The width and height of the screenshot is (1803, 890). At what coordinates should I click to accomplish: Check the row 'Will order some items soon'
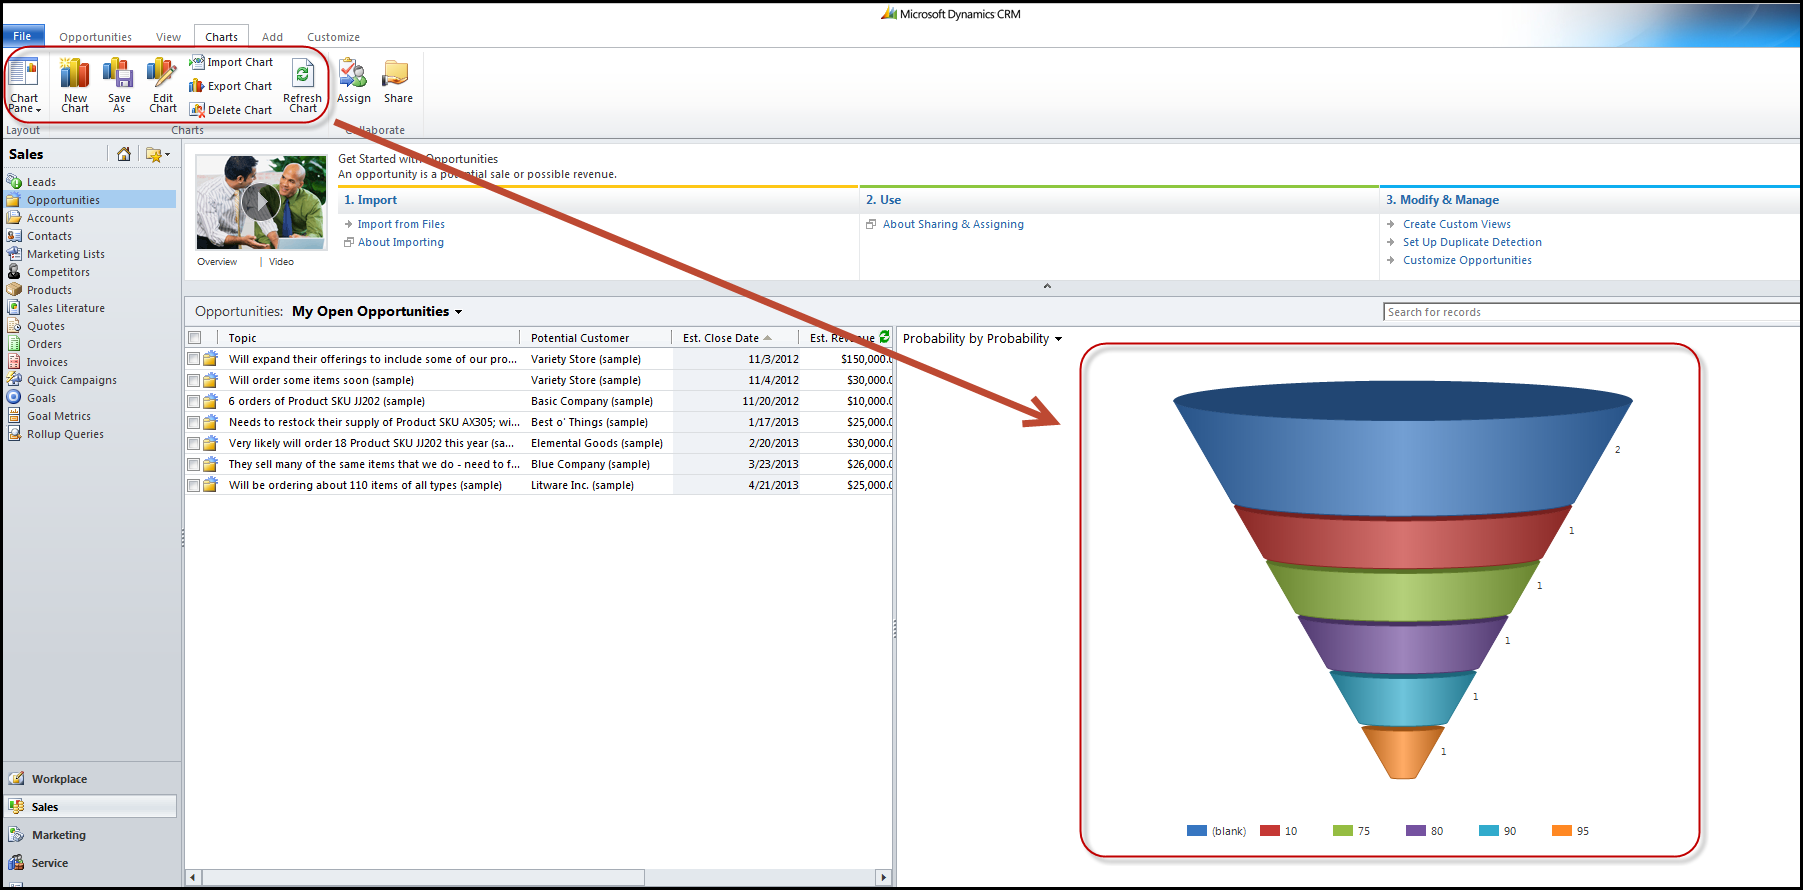pyautogui.click(x=193, y=380)
